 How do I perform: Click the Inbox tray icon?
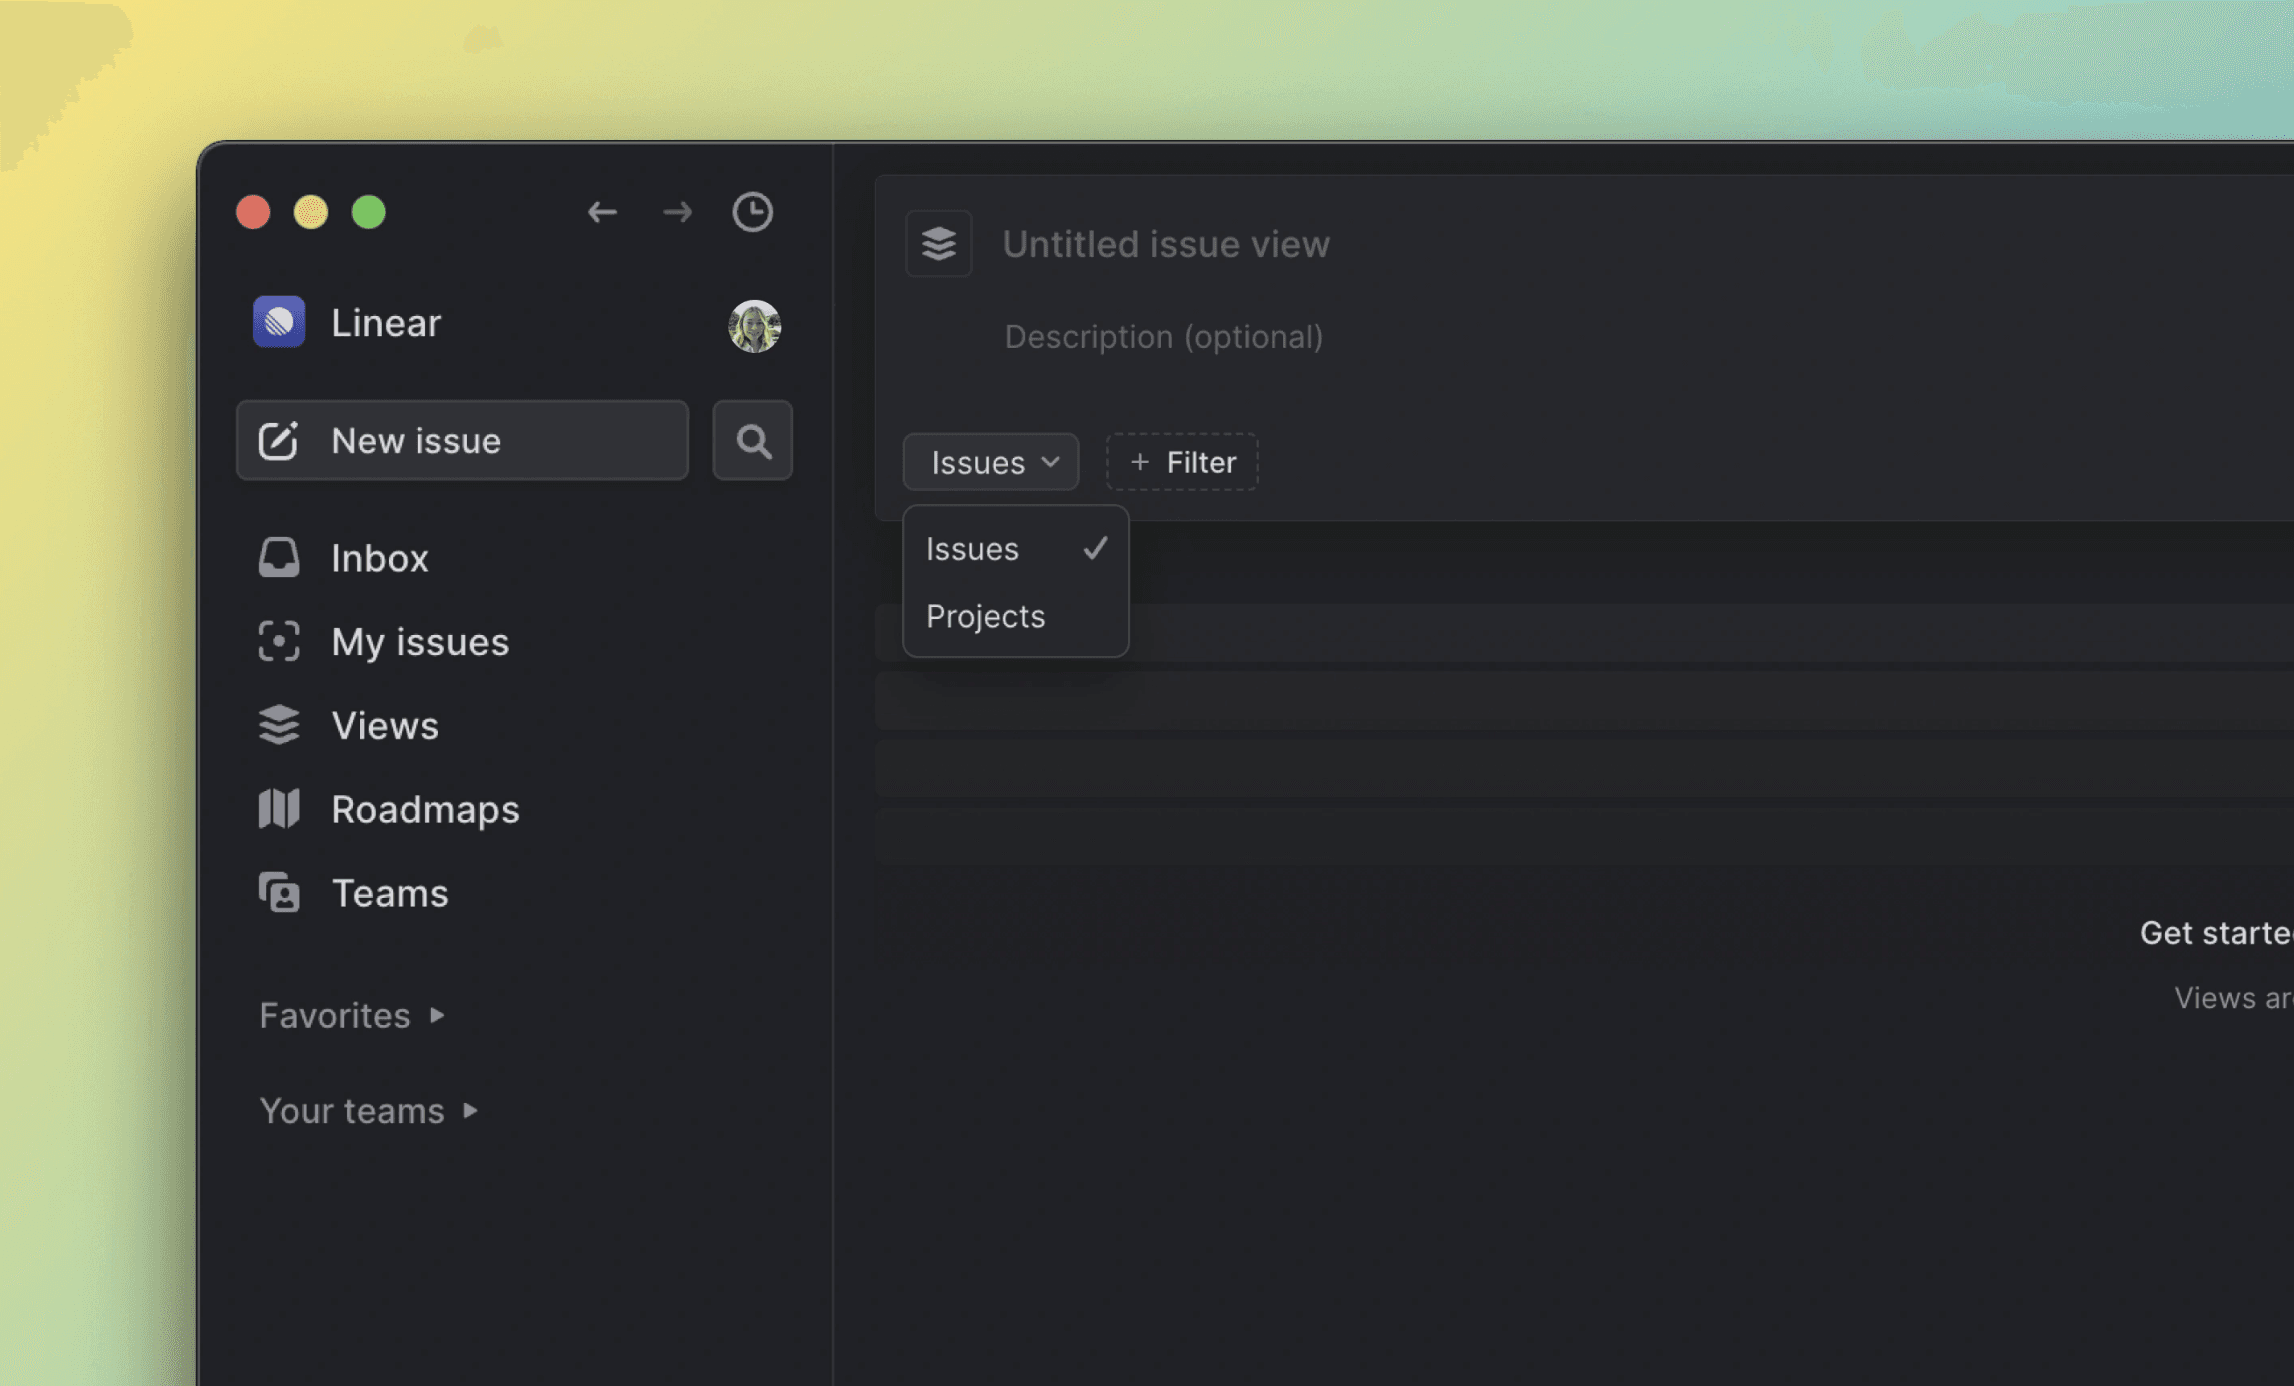(279, 558)
